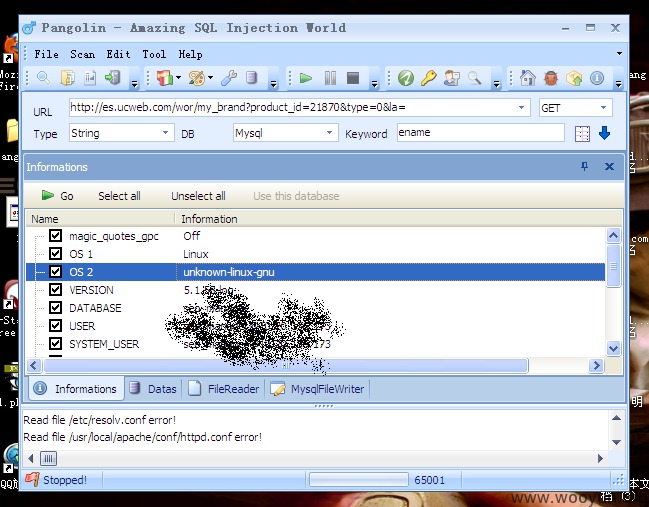649x507 pixels.
Task: Click the magnifier scan icon in toolbar
Action: pyautogui.click(x=43, y=78)
